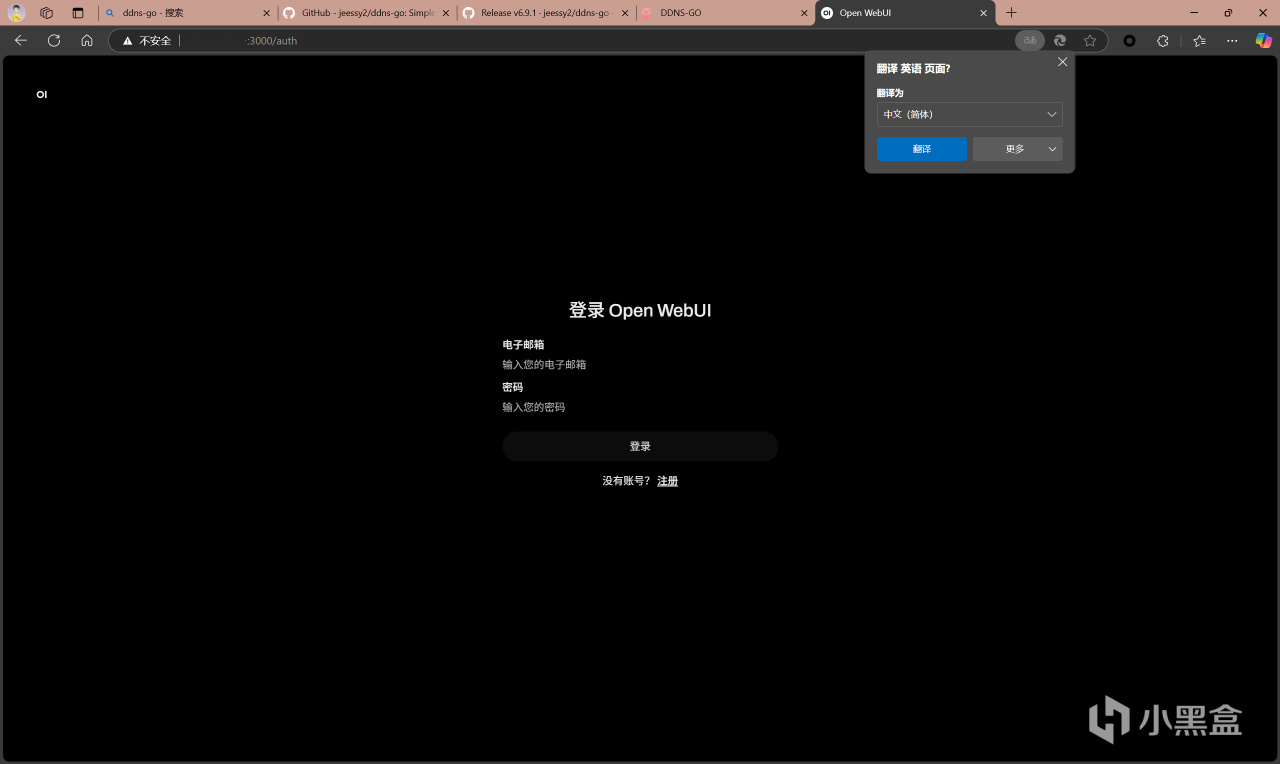
Task: Show the 不安全 site security warning
Action: (147, 41)
